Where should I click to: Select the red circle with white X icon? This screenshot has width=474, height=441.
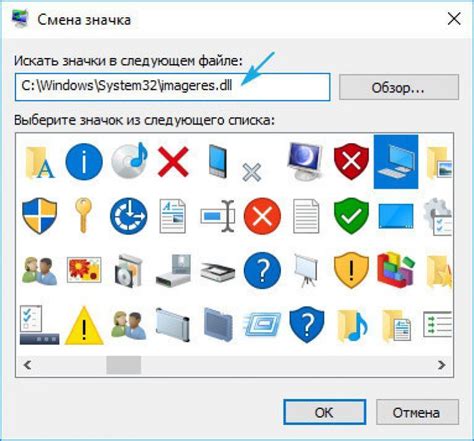262,216
